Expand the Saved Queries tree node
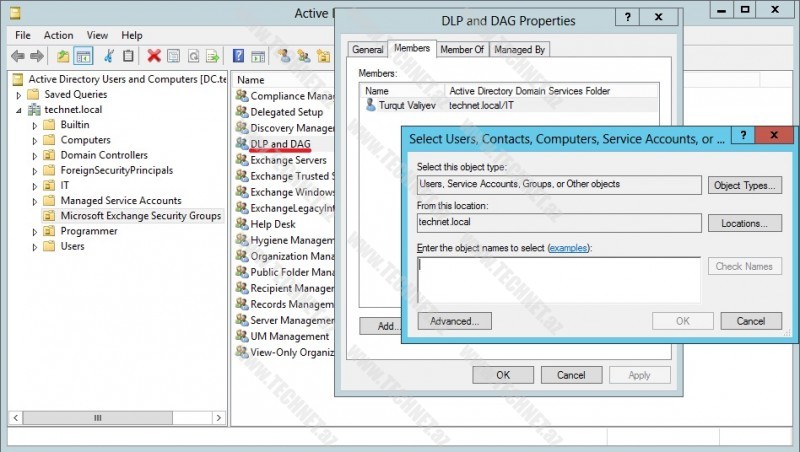800x452 pixels. tap(19, 94)
